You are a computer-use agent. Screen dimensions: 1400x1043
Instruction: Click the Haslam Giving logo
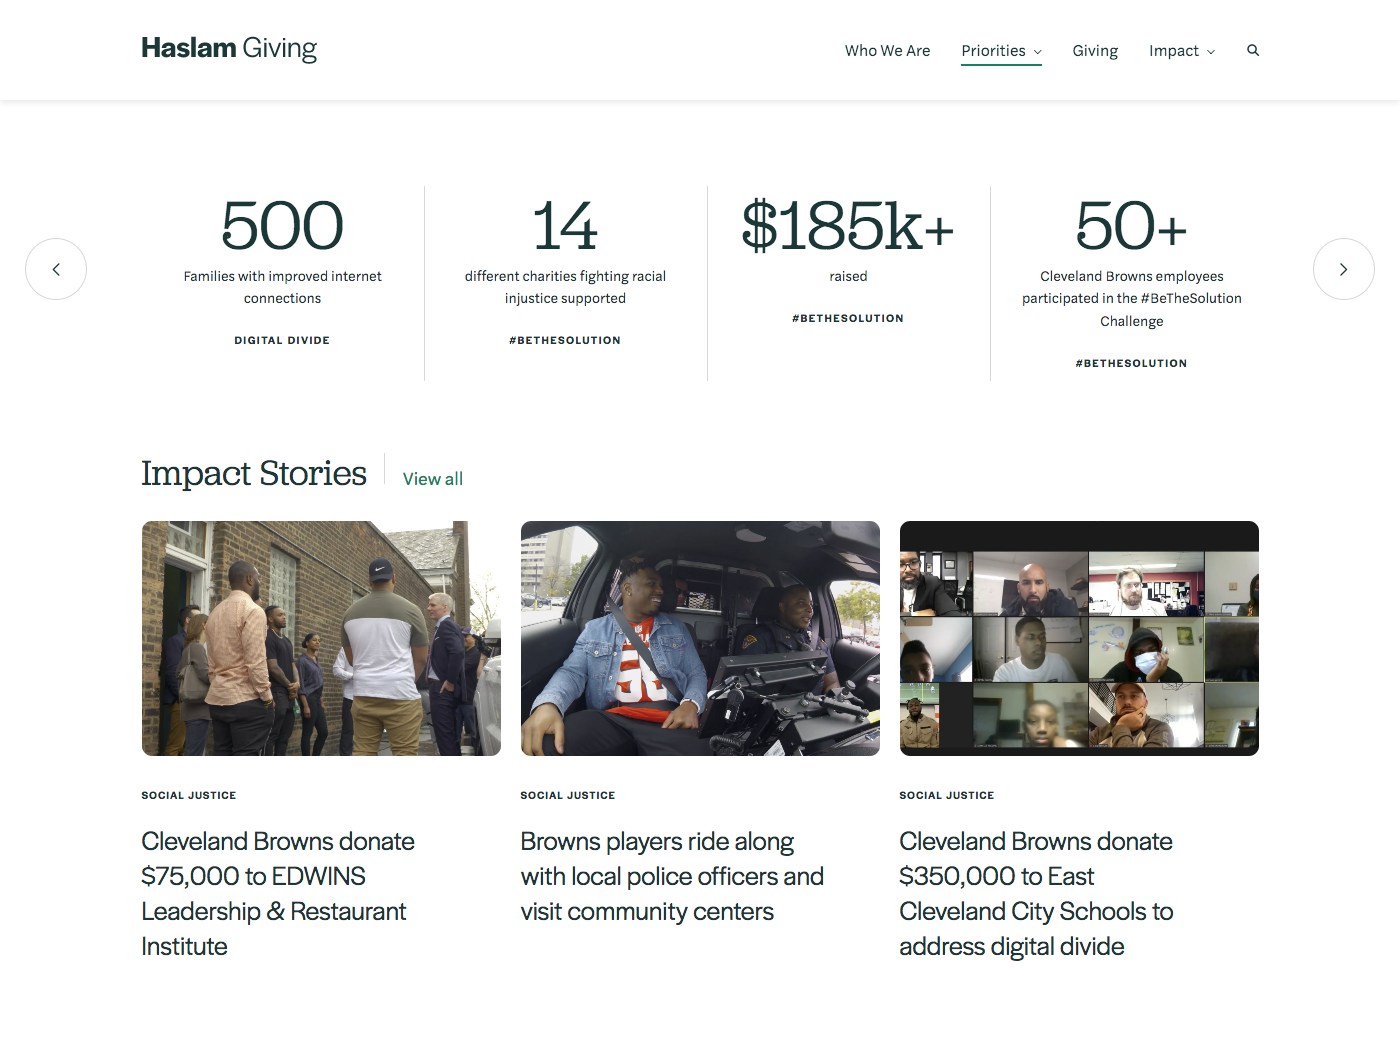(229, 48)
